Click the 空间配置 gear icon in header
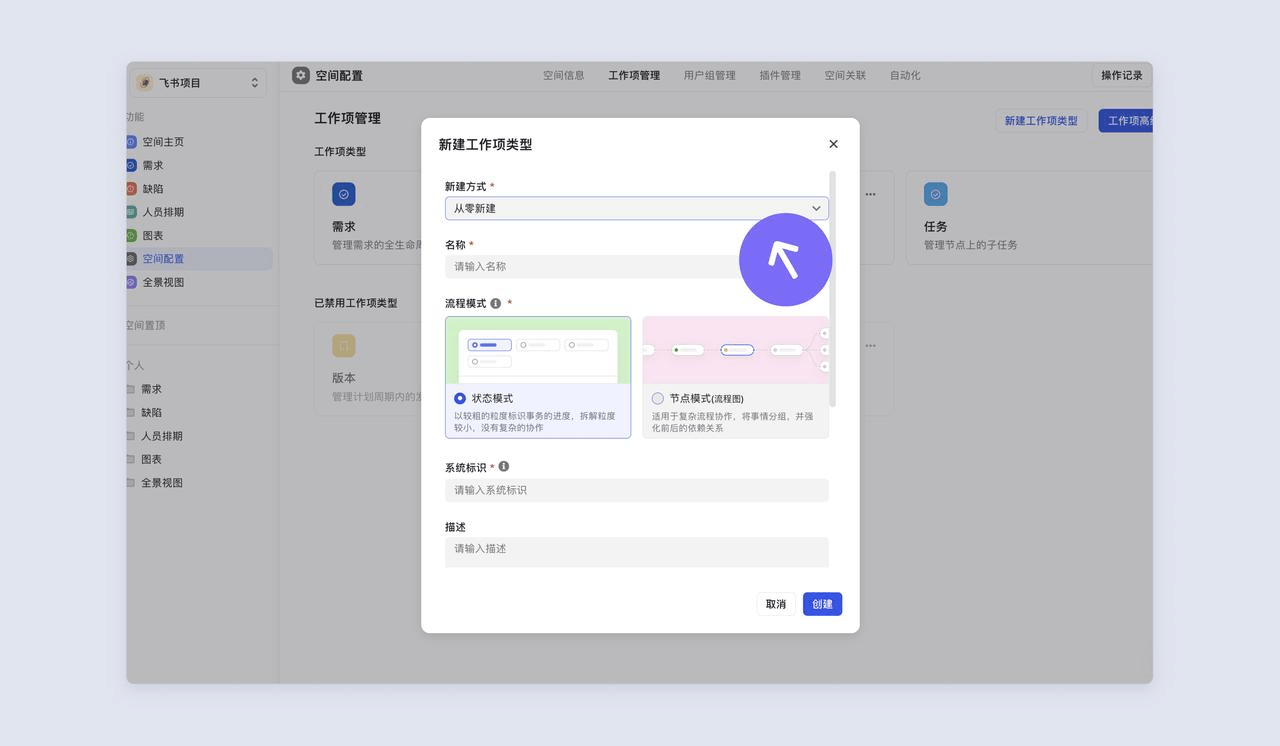 tap(301, 75)
